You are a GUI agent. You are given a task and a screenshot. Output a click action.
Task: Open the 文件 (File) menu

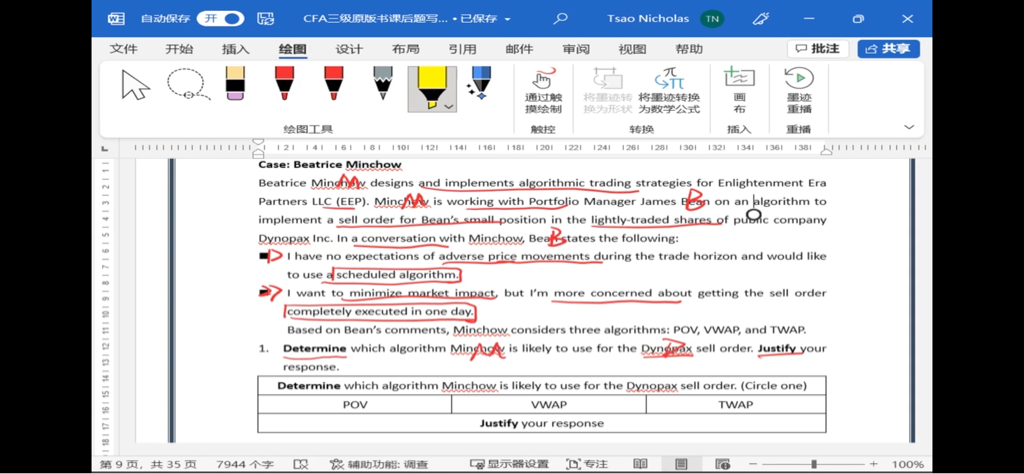123,49
